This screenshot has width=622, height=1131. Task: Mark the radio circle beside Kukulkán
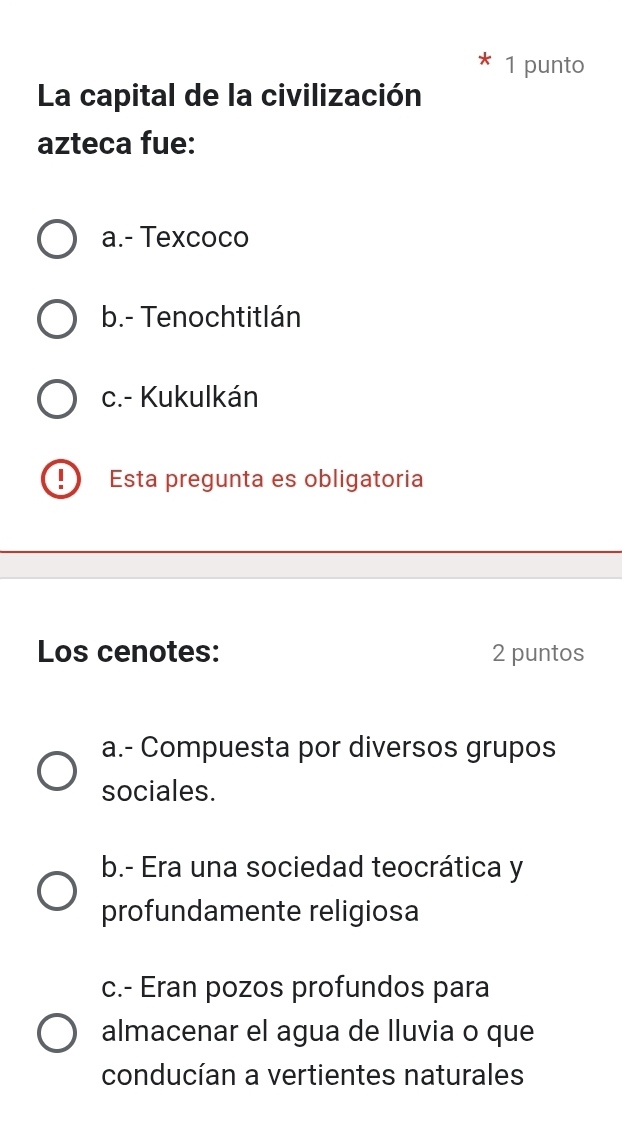coord(56,398)
